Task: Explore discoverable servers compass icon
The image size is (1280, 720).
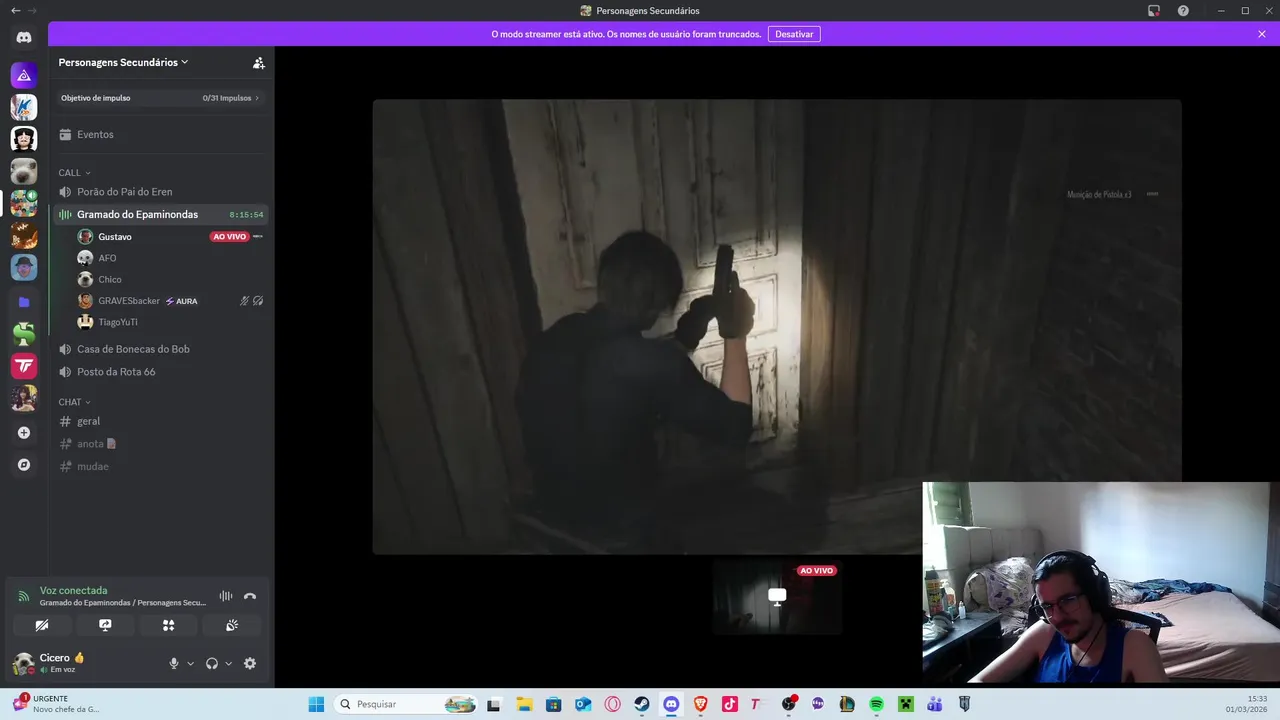Action: [x=24, y=465]
